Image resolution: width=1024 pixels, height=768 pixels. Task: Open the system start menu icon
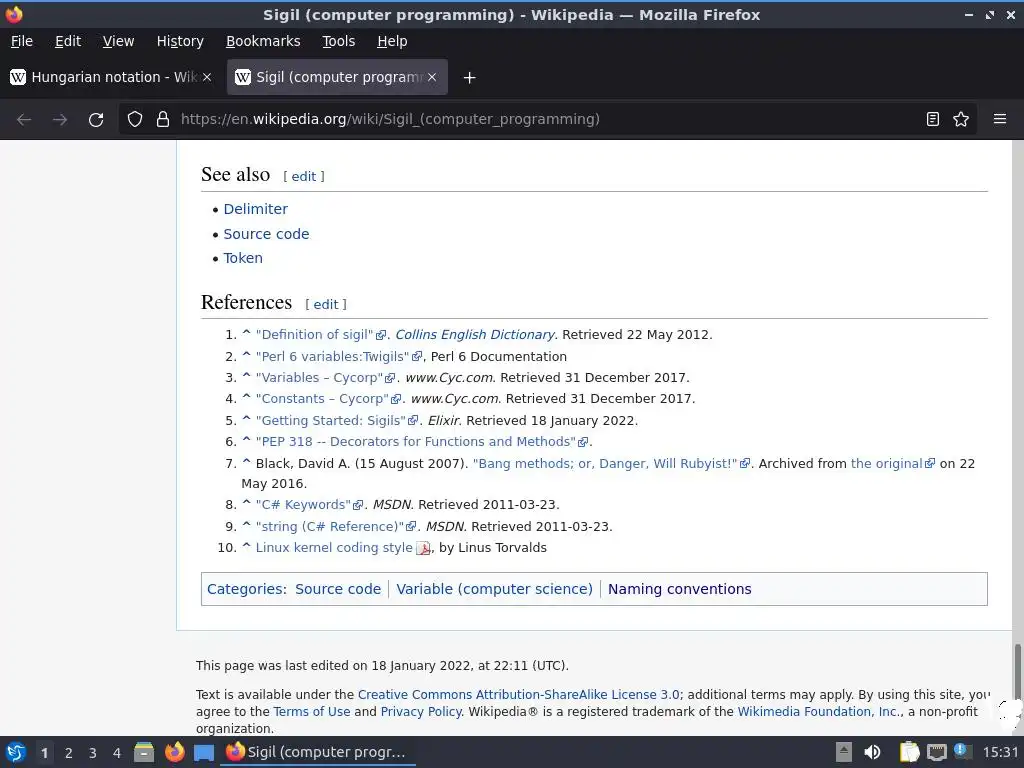pyautogui.click(x=16, y=752)
